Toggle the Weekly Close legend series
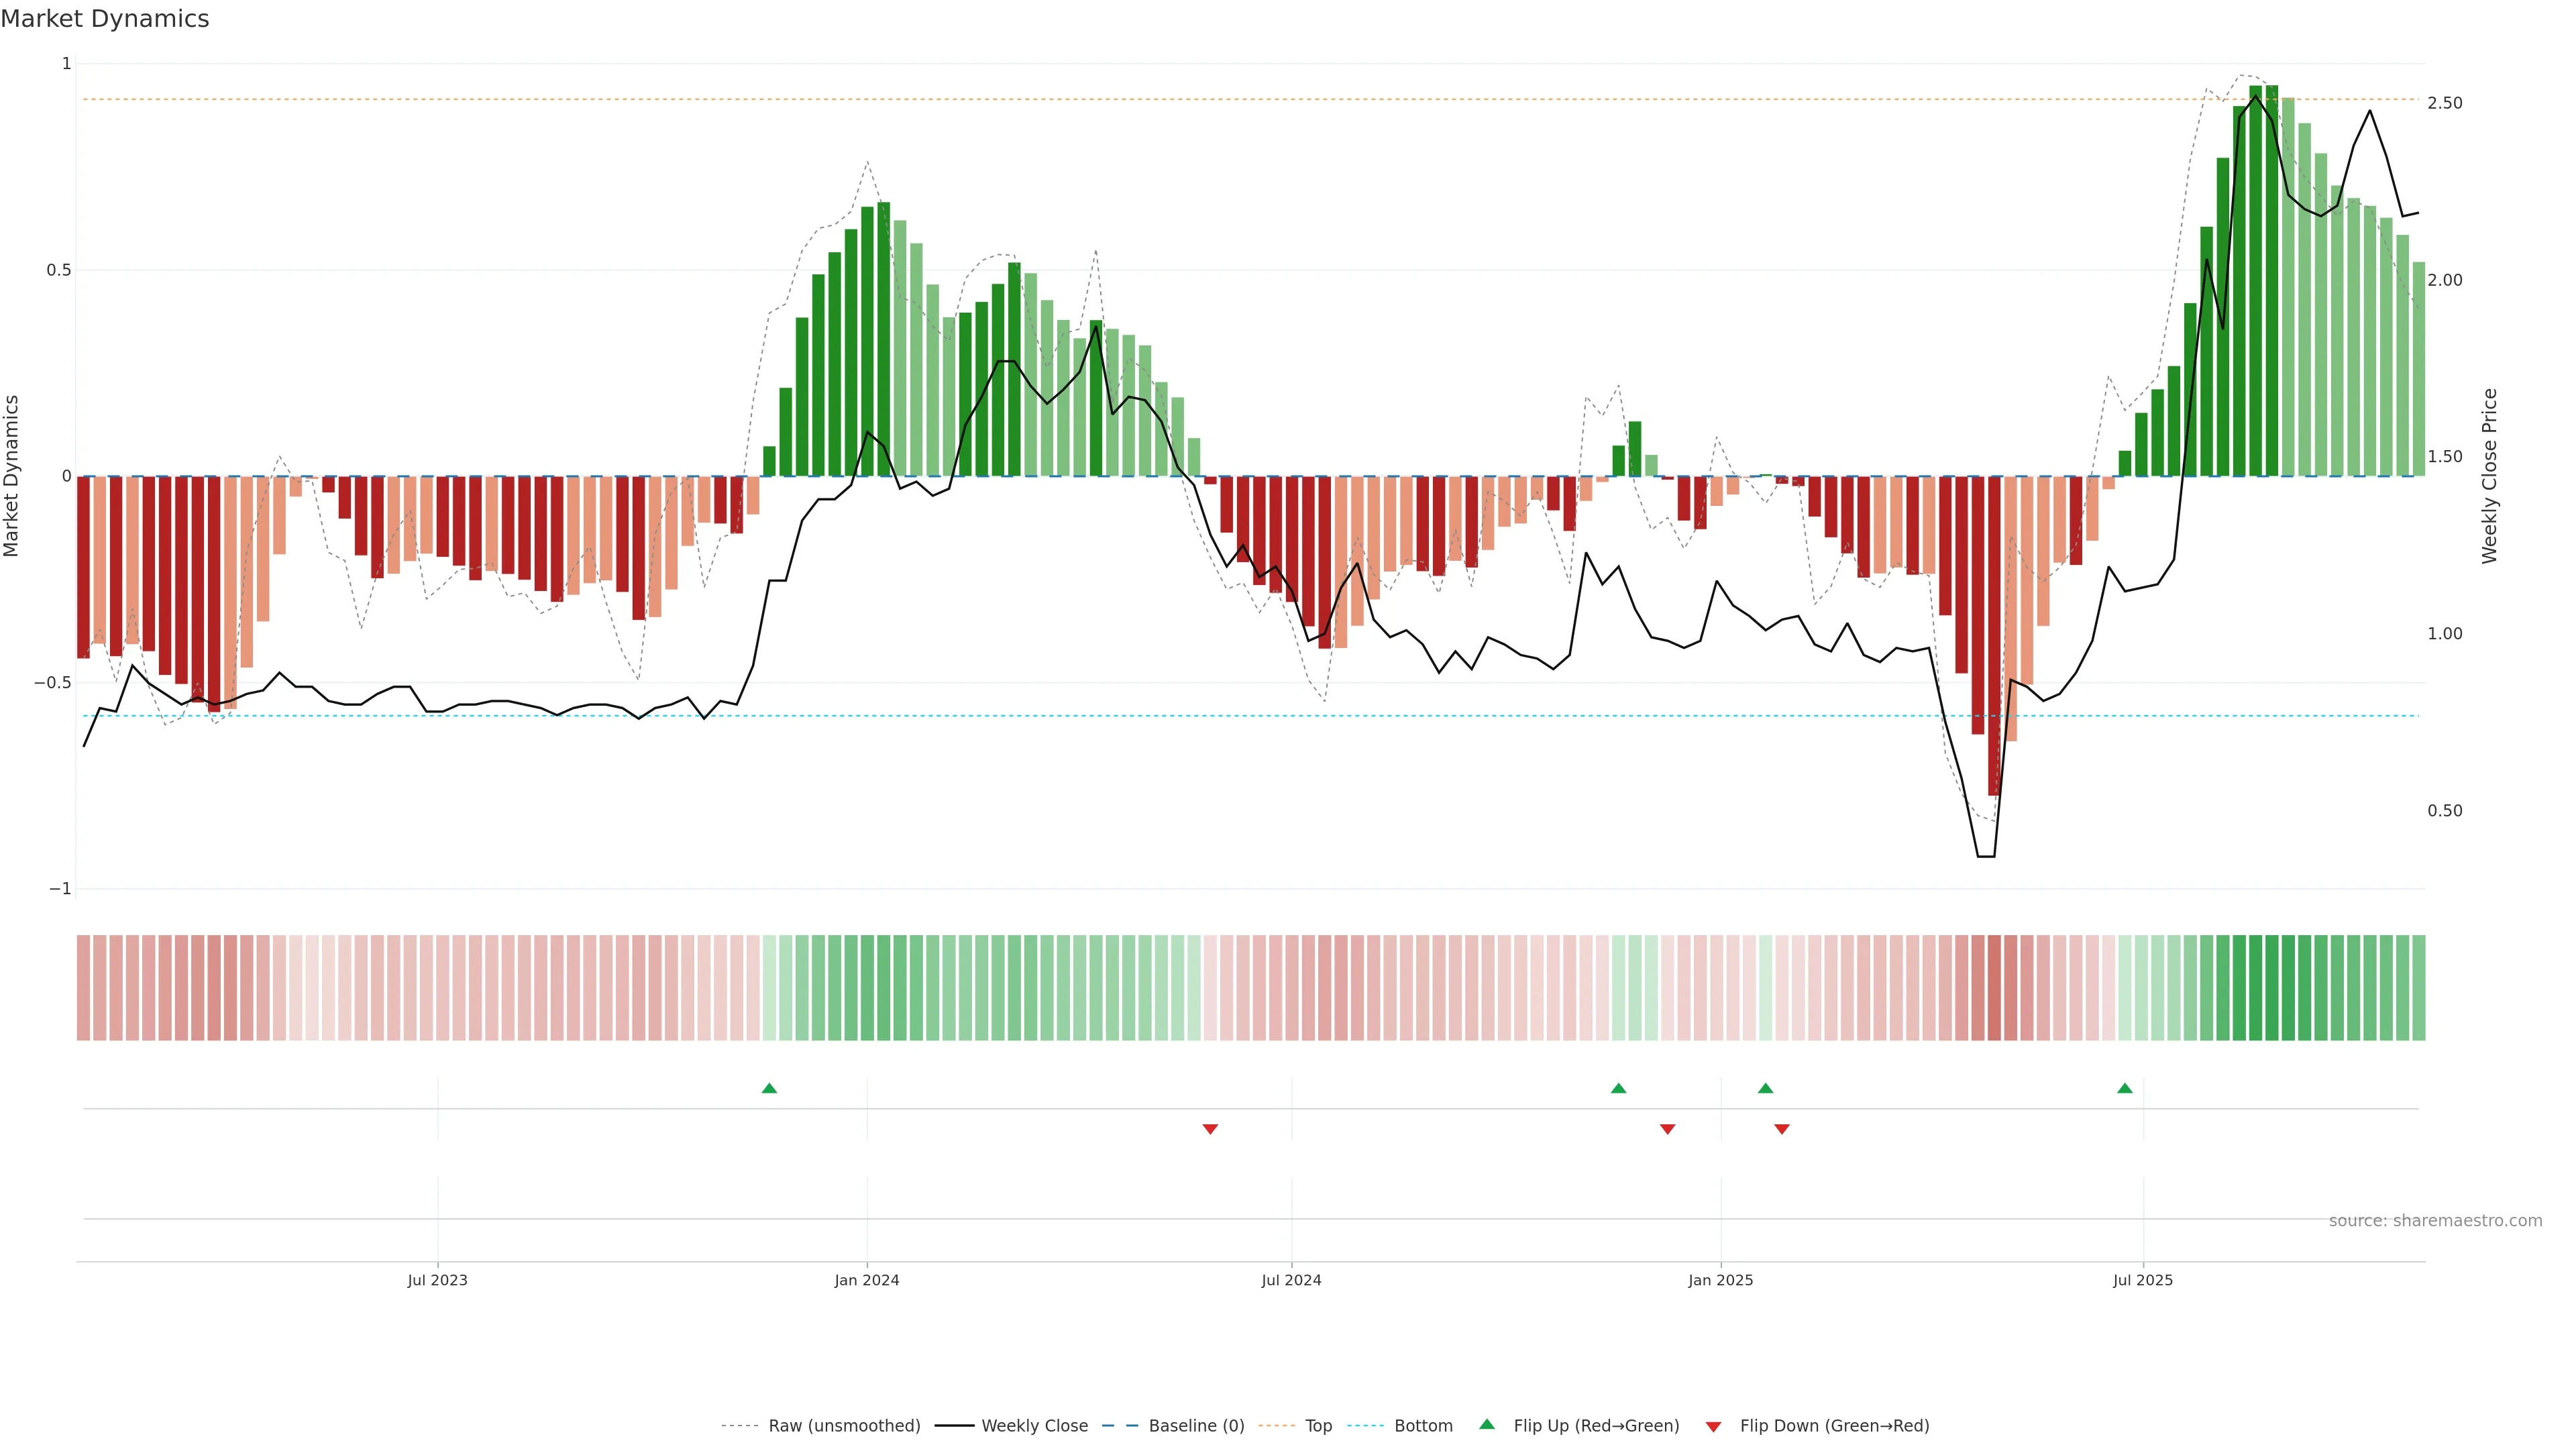The image size is (2576, 1449). click(1034, 1426)
